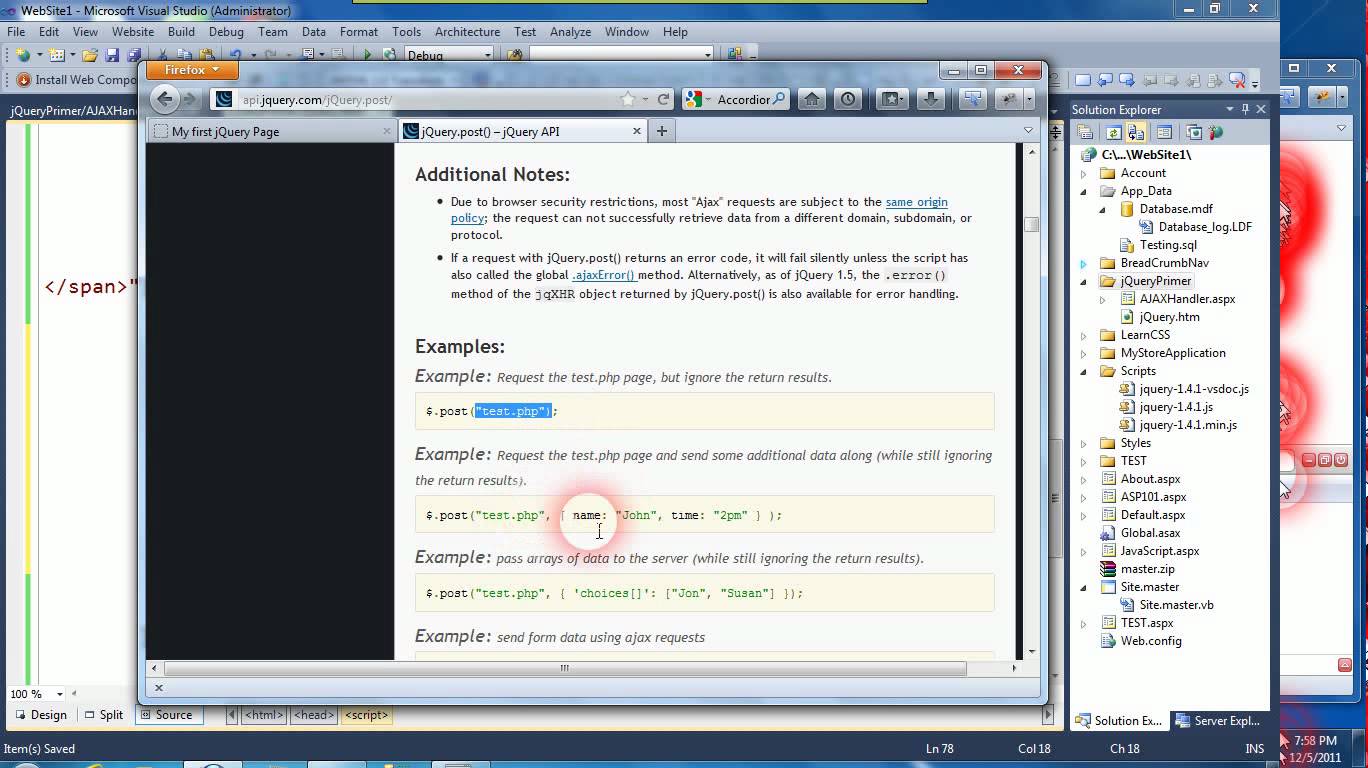This screenshot has width=1368, height=768.
Task: Collapse the App_Data folder
Action: click(1083, 191)
